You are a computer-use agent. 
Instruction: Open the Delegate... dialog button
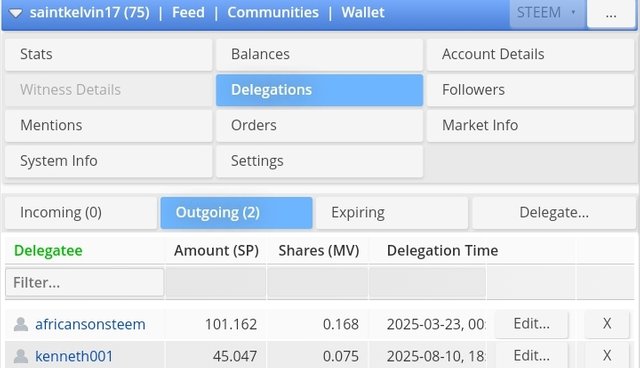tap(553, 213)
